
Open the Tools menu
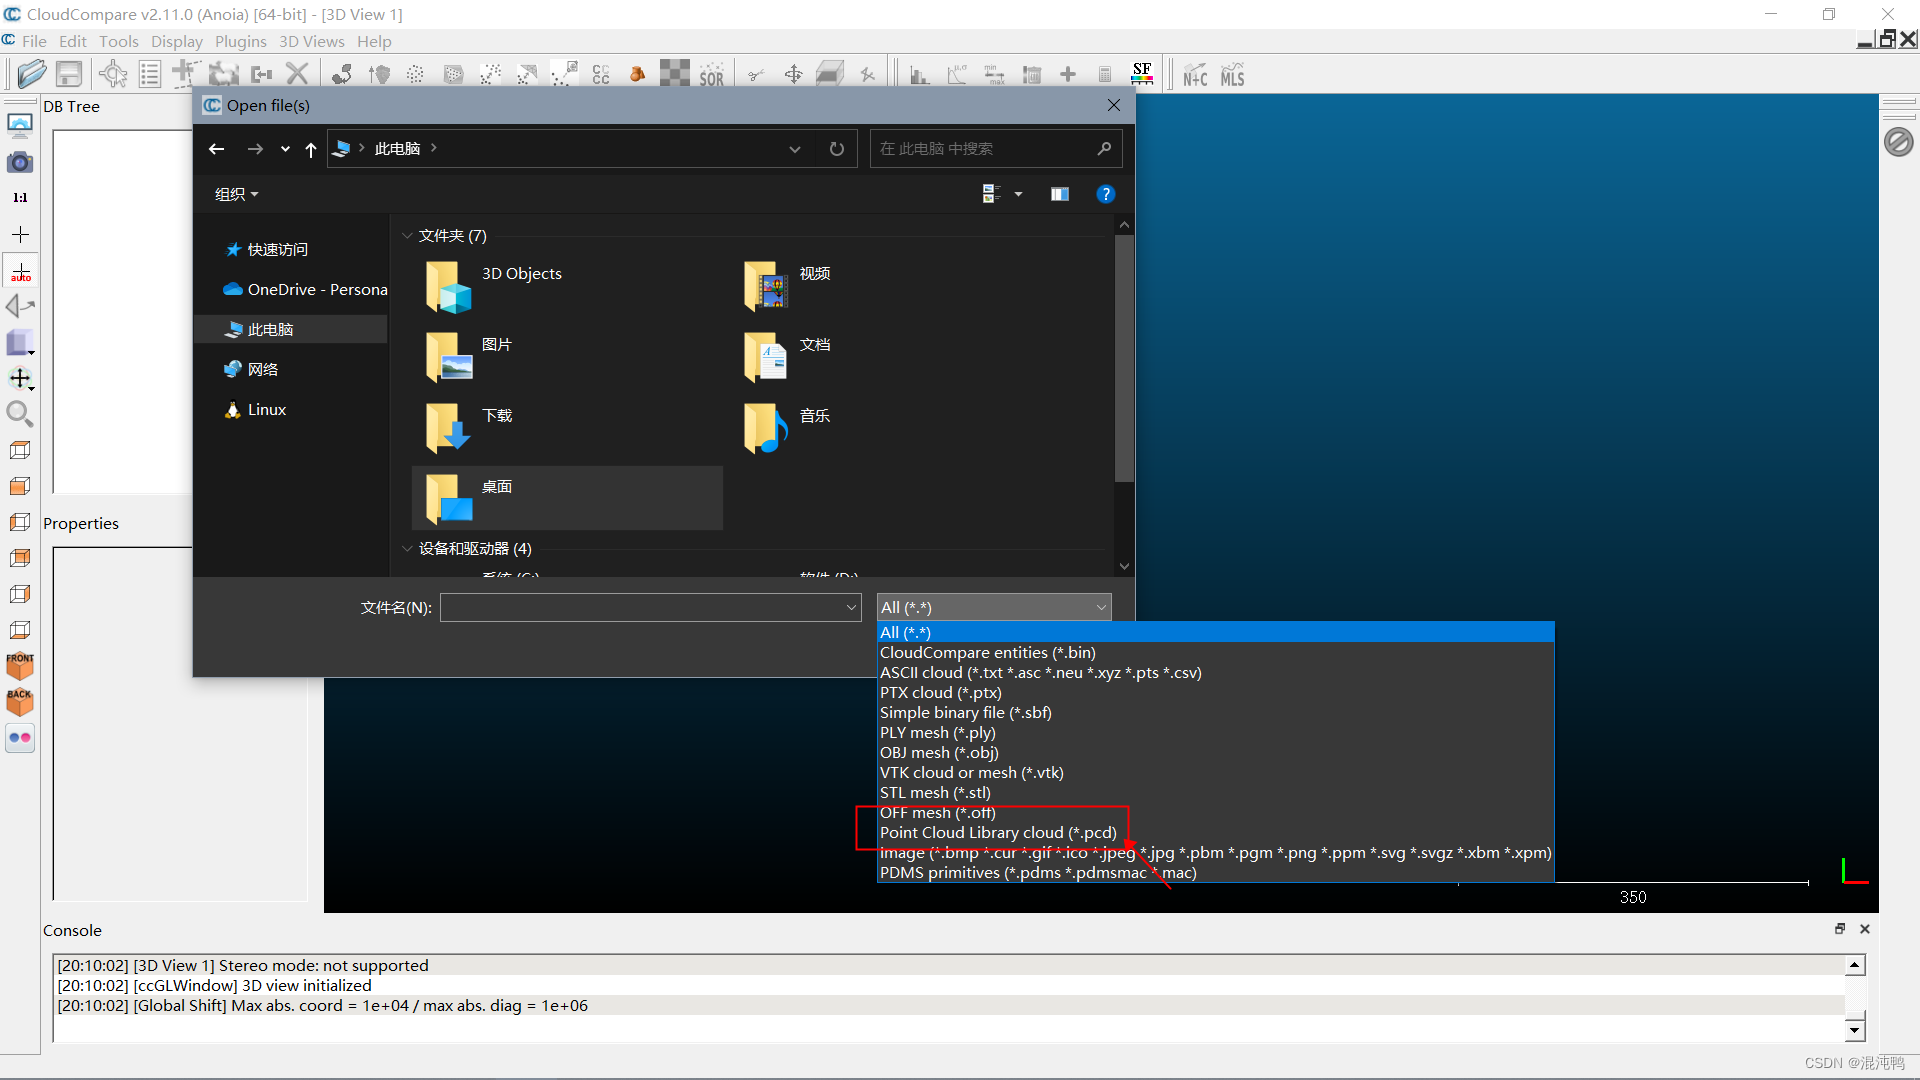pyautogui.click(x=118, y=41)
